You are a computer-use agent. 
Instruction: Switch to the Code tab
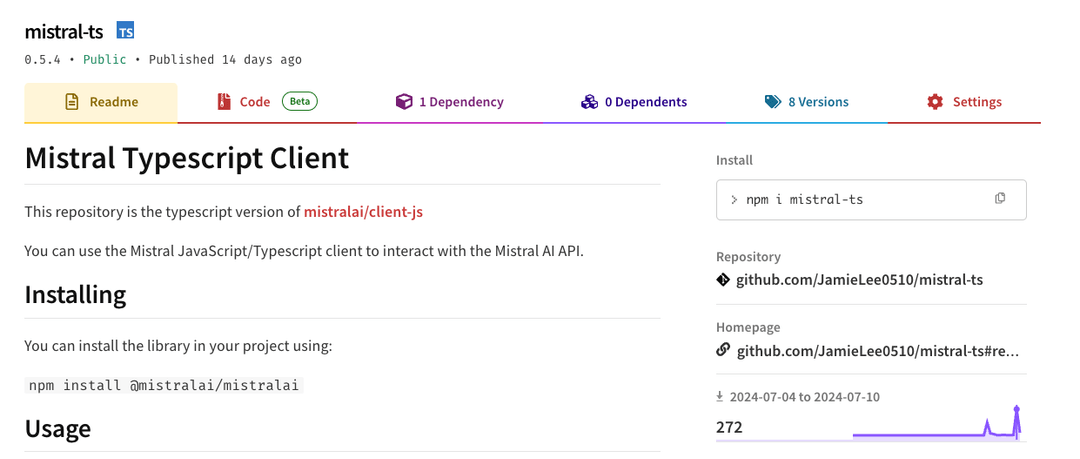coord(267,102)
